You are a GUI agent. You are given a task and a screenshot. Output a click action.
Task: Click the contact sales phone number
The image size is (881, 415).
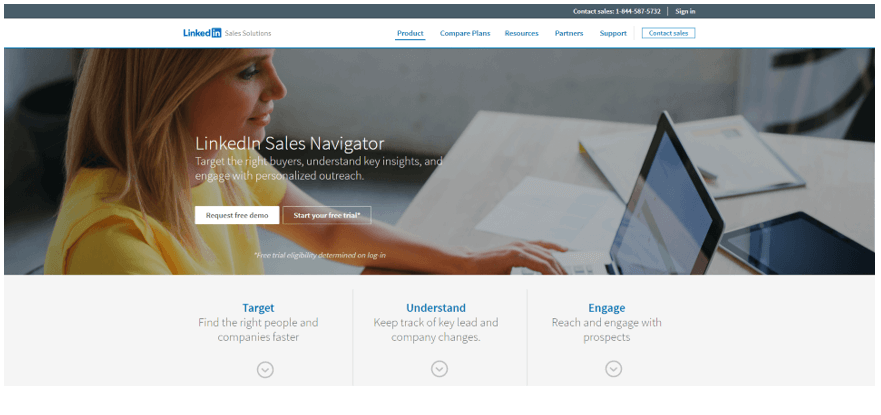coord(638,11)
